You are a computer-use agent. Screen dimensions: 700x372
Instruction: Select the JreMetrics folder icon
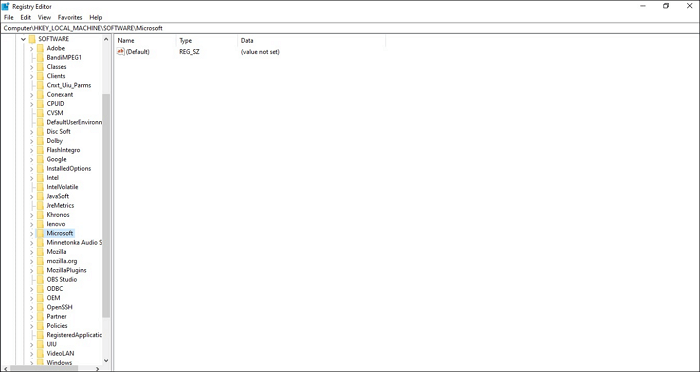coord(40,205)
